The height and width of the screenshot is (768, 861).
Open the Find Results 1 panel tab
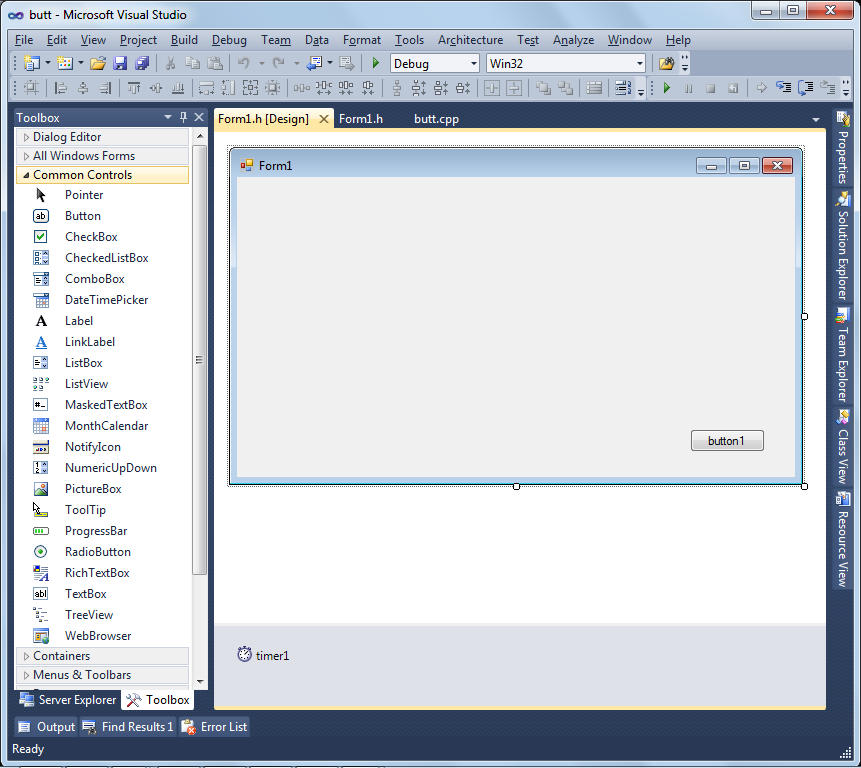point(128,727)
